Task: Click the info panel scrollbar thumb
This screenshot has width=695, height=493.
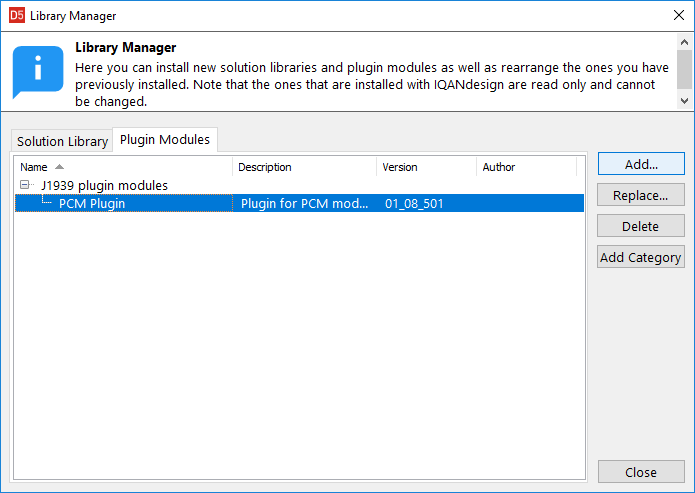Action: [x=684, y=69]
